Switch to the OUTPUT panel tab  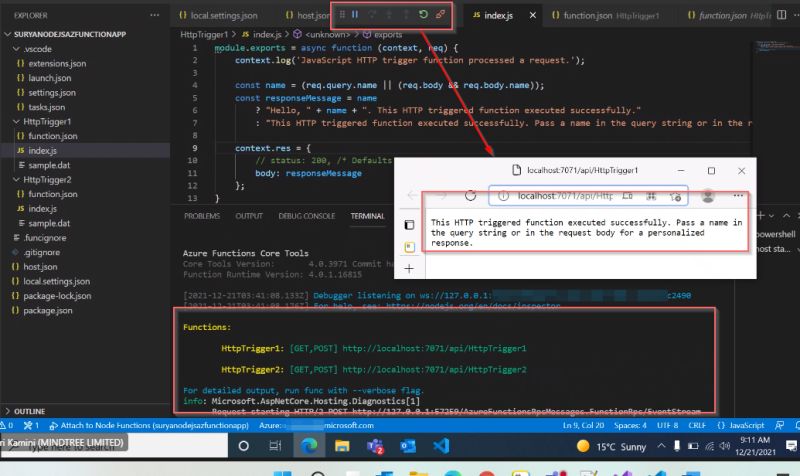pos(249,216)
